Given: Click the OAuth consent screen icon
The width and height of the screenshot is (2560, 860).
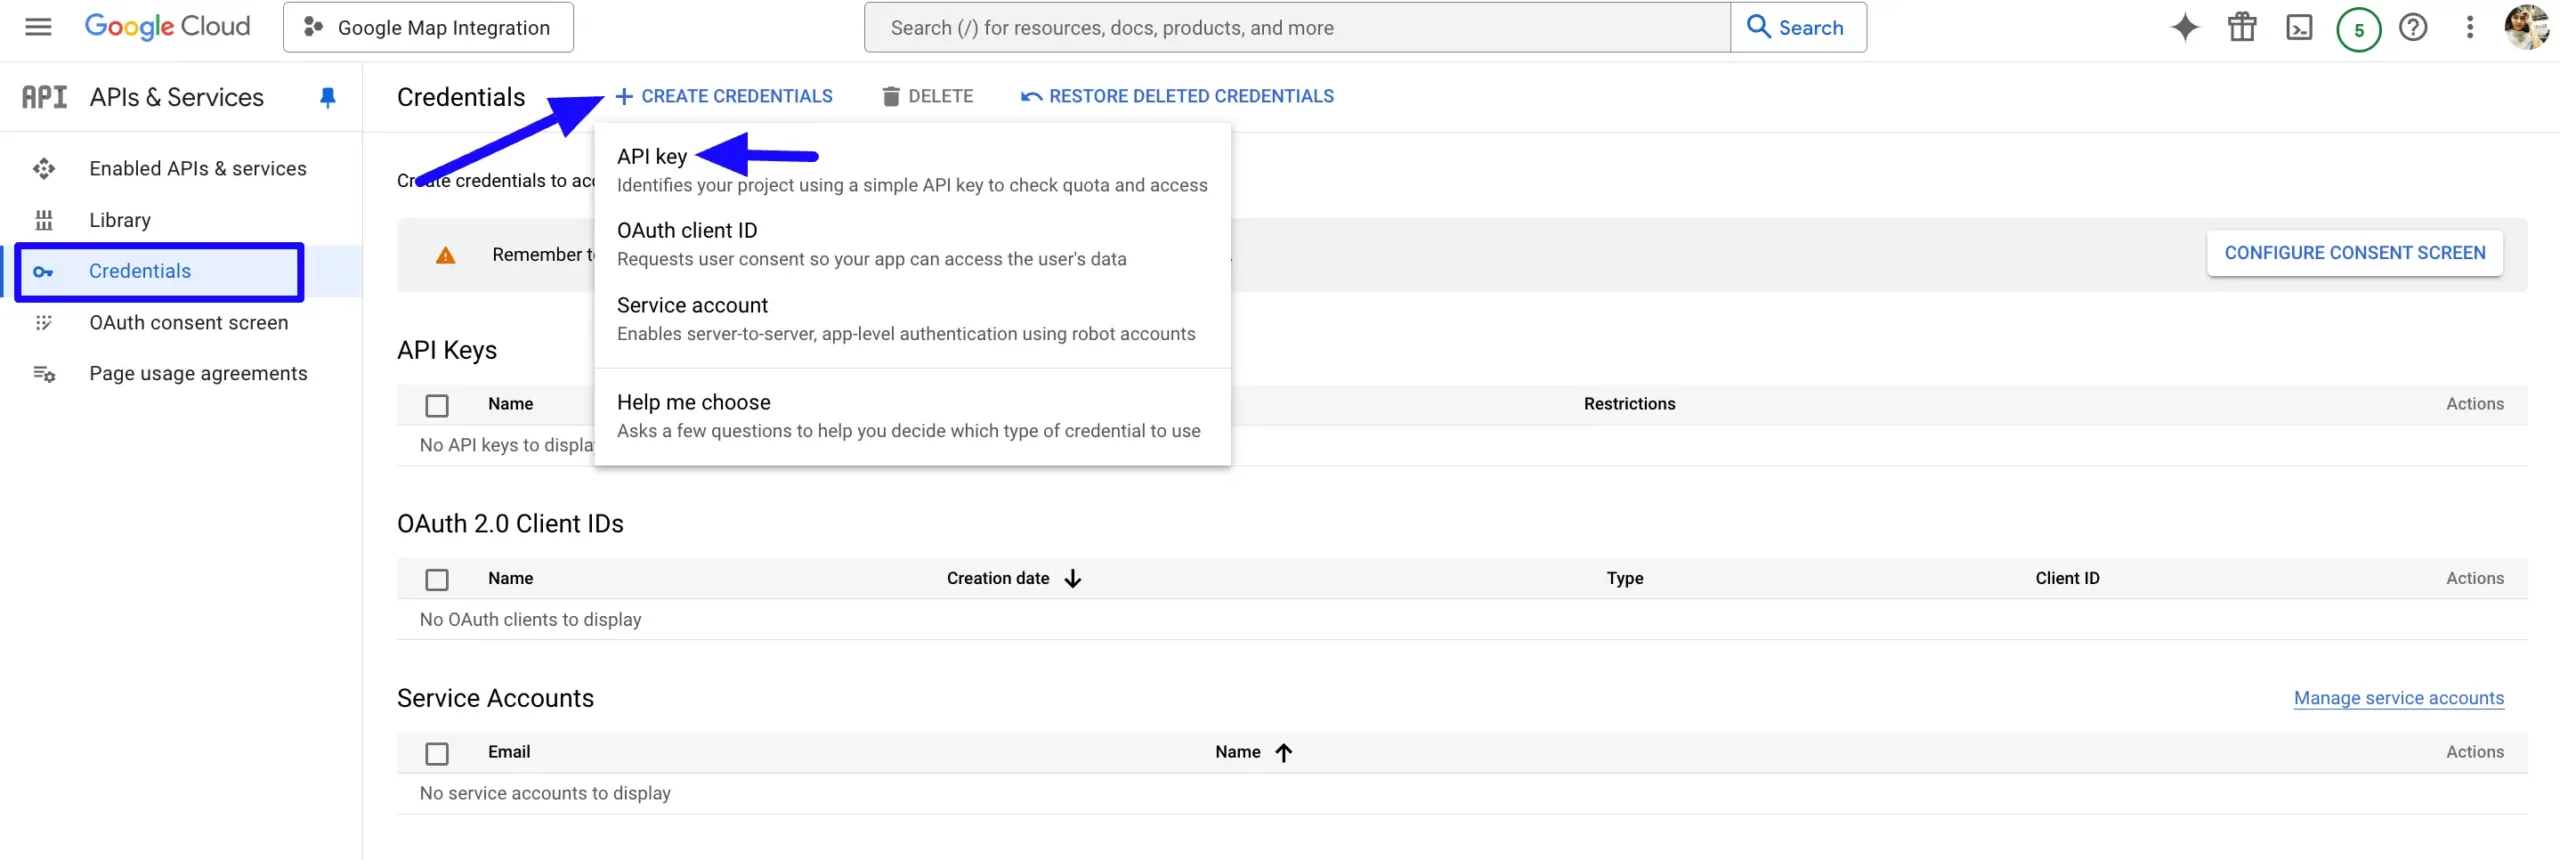Looking at the screenshot, I should [43, 323].
